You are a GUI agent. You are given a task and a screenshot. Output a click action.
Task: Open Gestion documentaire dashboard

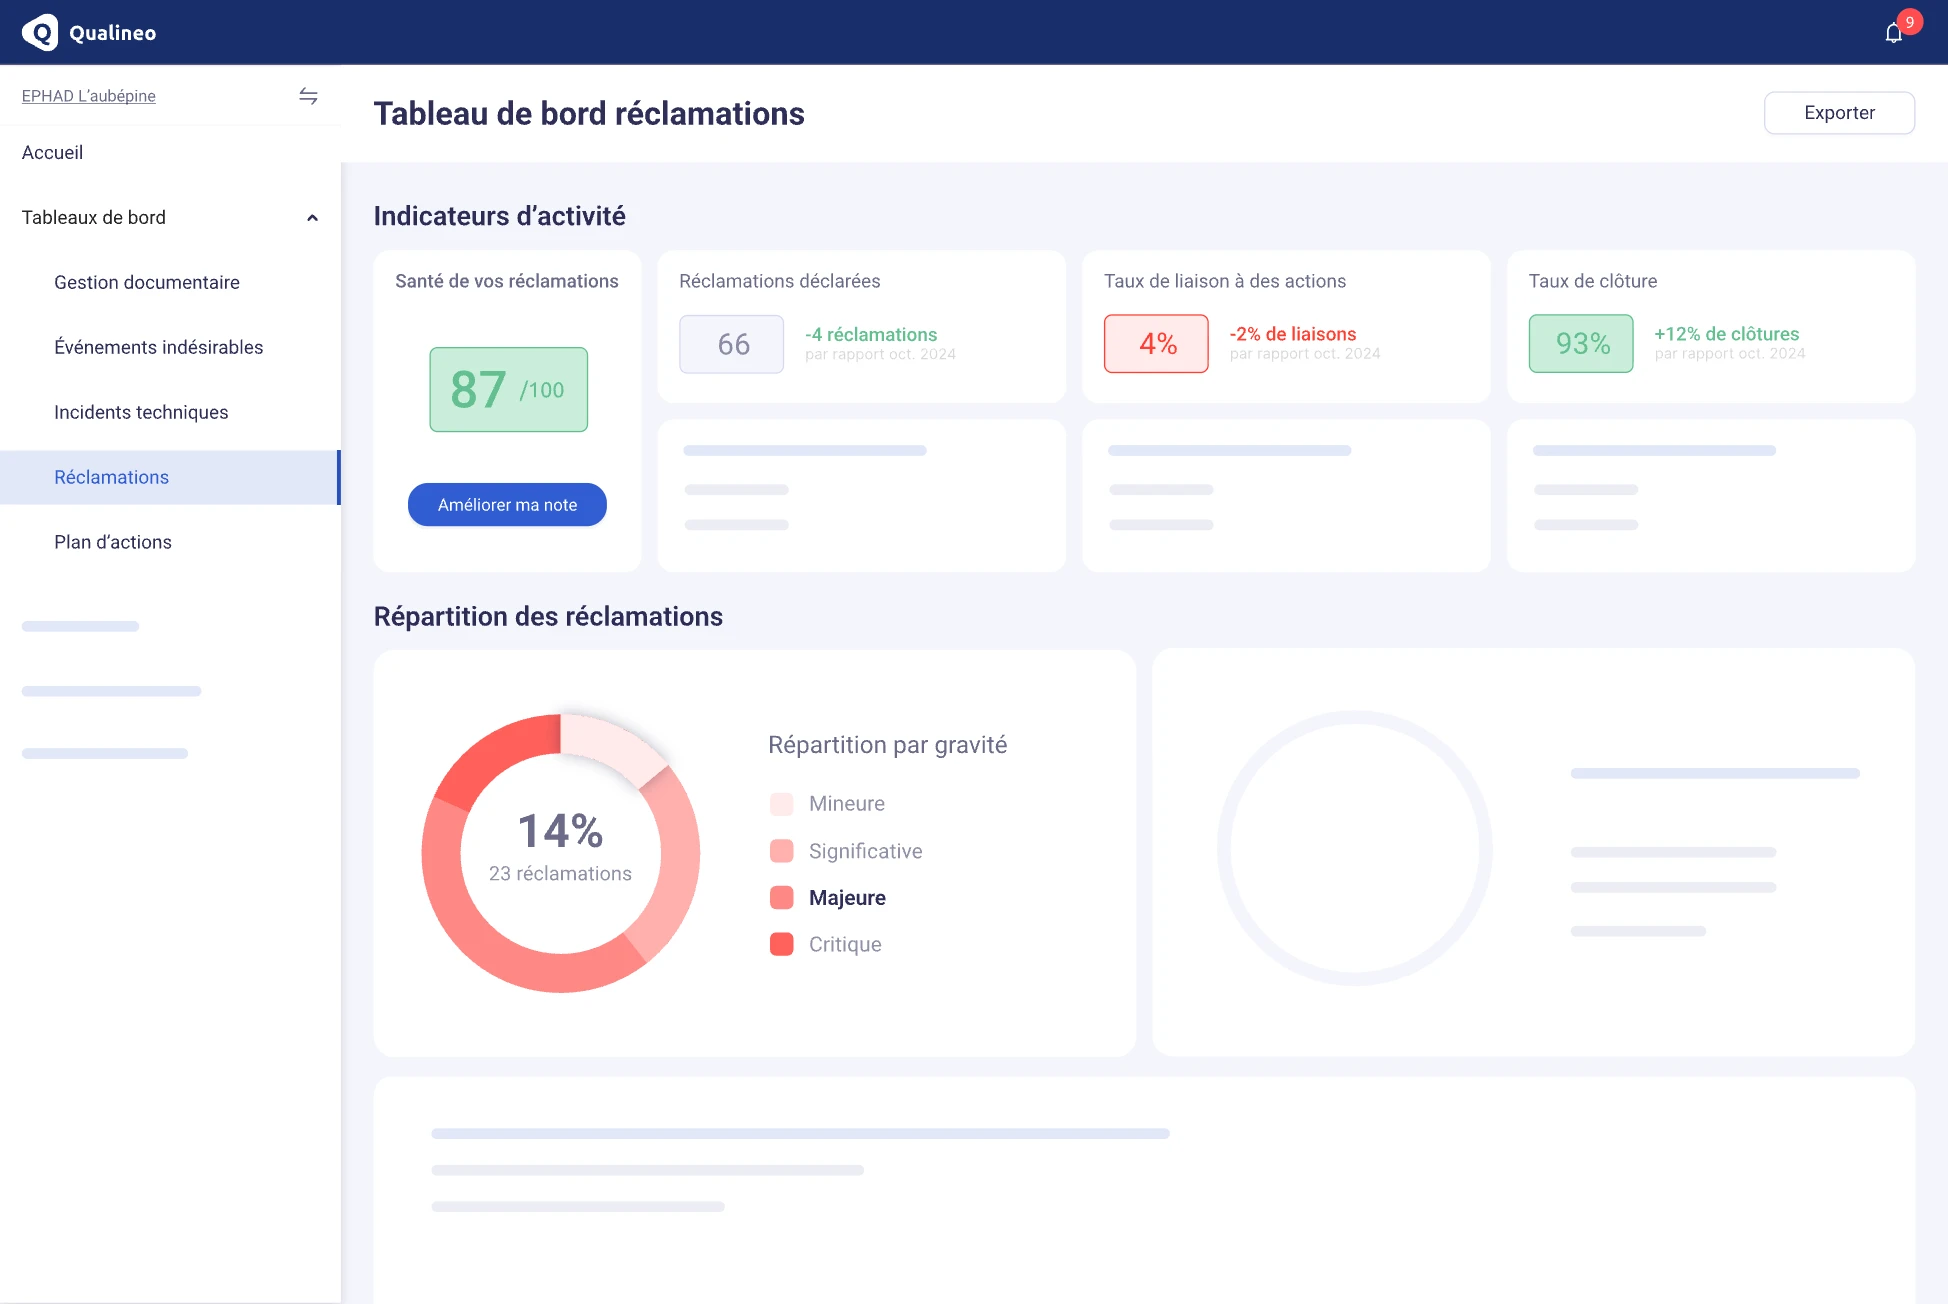147,283
